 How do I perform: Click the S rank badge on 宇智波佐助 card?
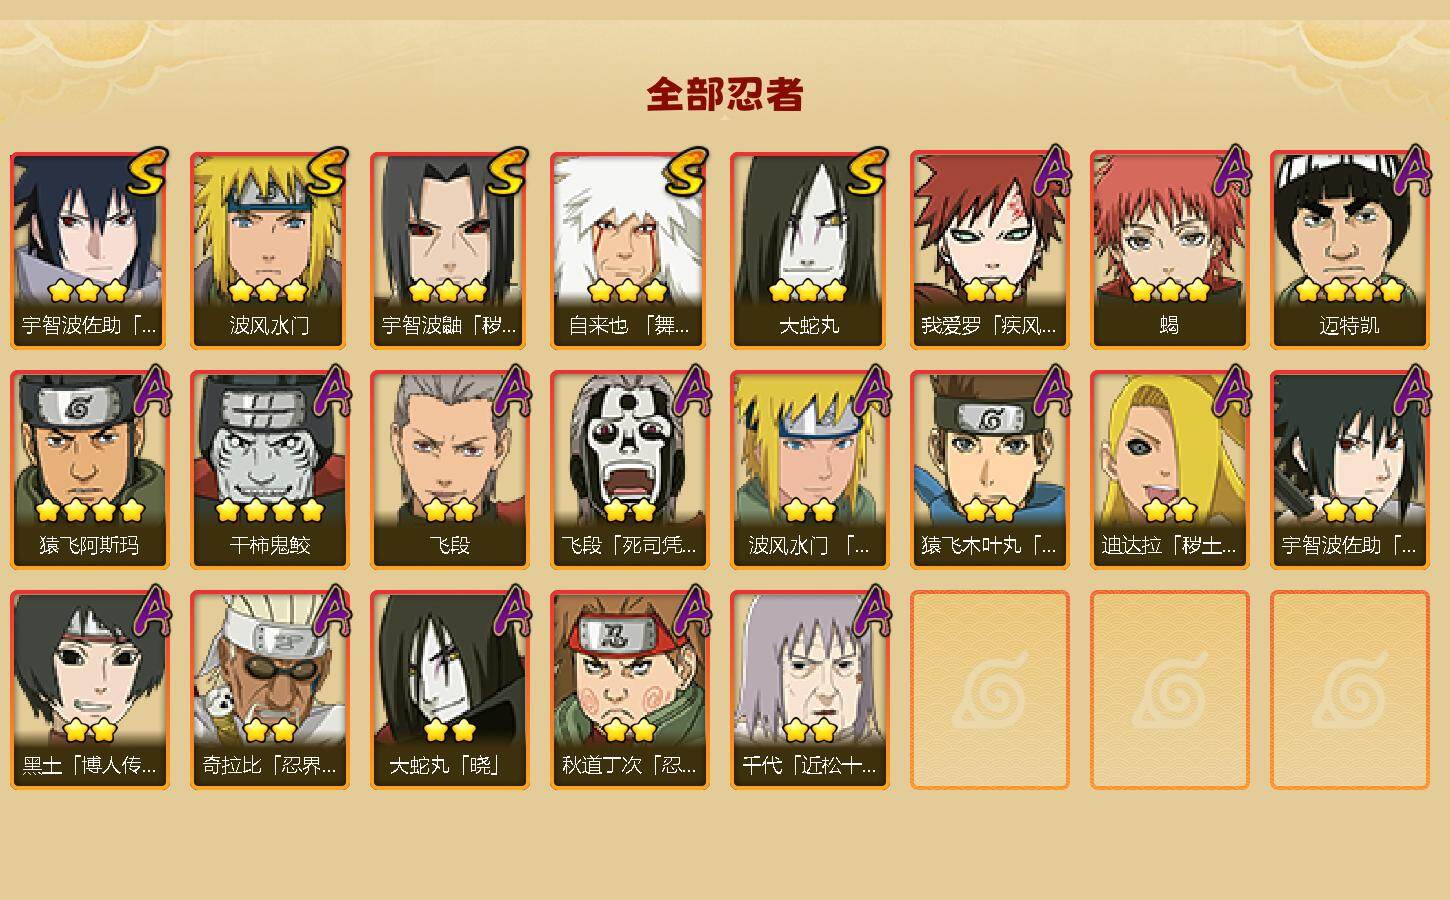tap(149, 172)
